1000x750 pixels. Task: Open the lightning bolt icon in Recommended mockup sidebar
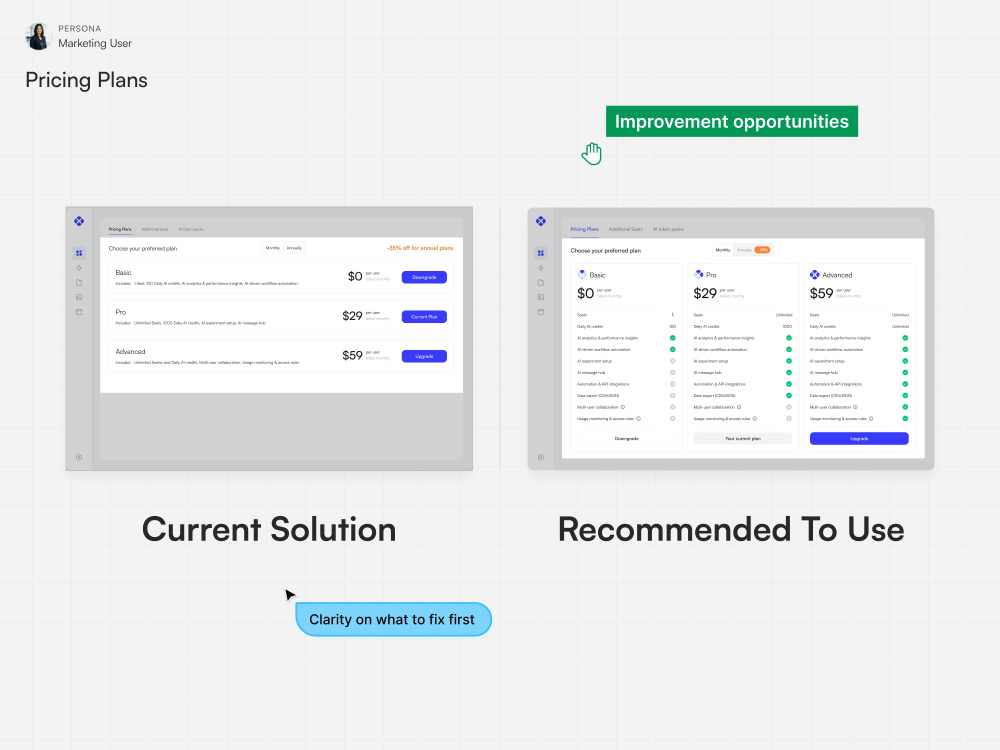[x=541, y=268]
